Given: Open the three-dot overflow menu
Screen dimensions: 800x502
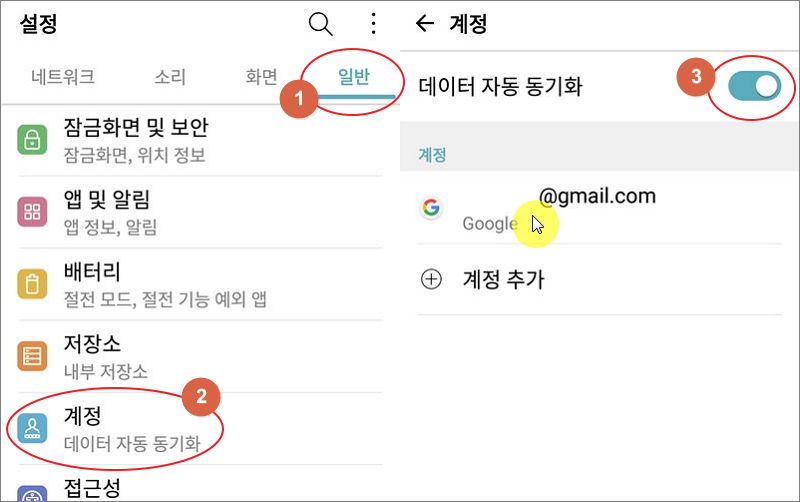Looking at the screenshot, I should tap(374, 23).
